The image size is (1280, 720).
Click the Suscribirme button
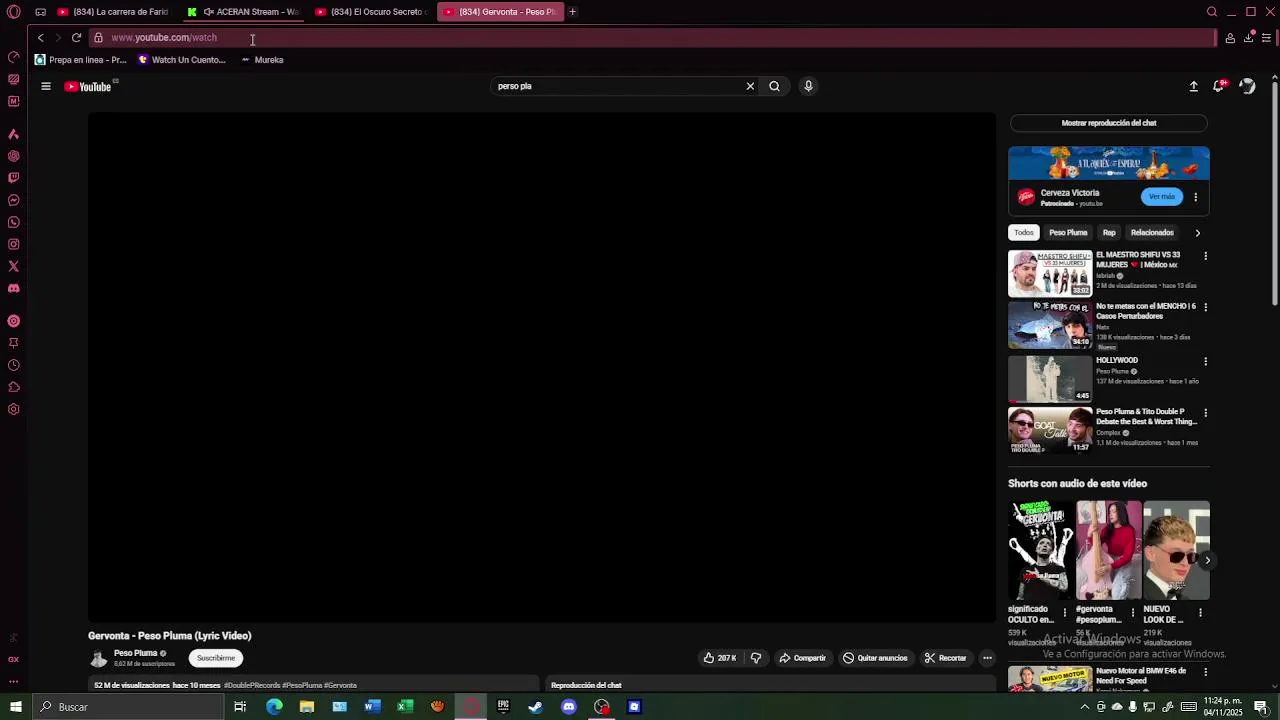[x=216, y=658]
